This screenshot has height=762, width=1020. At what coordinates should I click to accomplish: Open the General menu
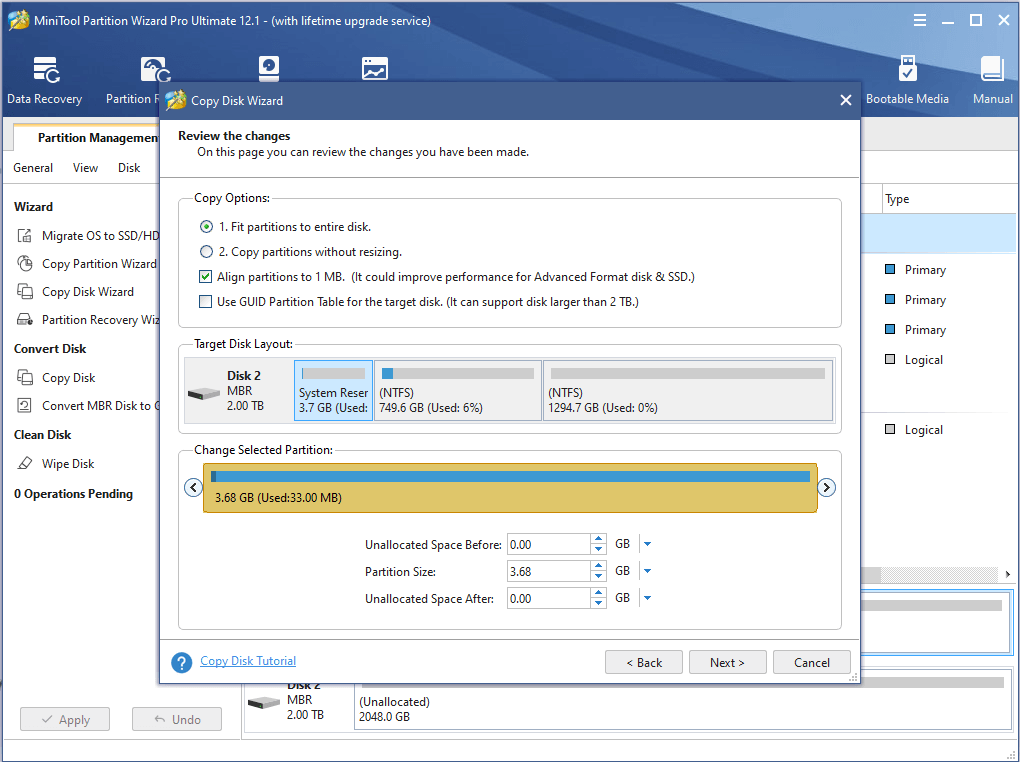[x=33, y=168]
